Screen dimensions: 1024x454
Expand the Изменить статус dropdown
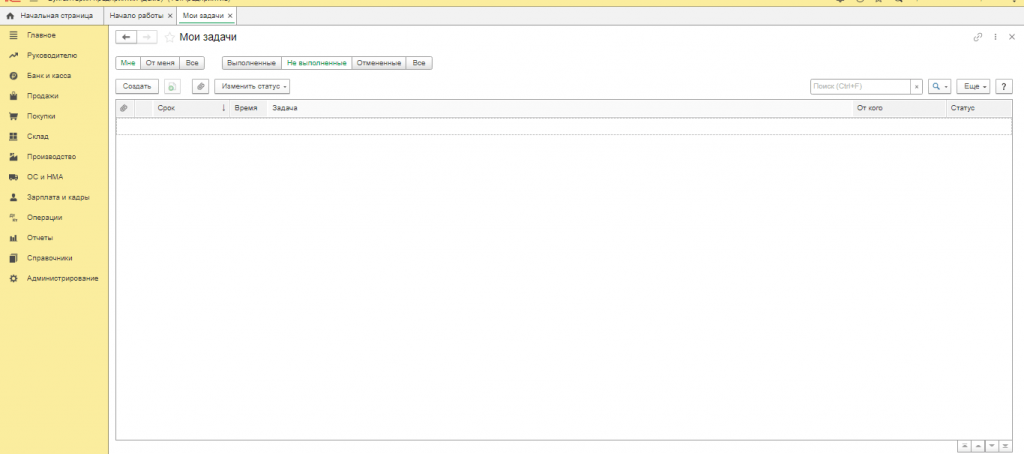252,86
